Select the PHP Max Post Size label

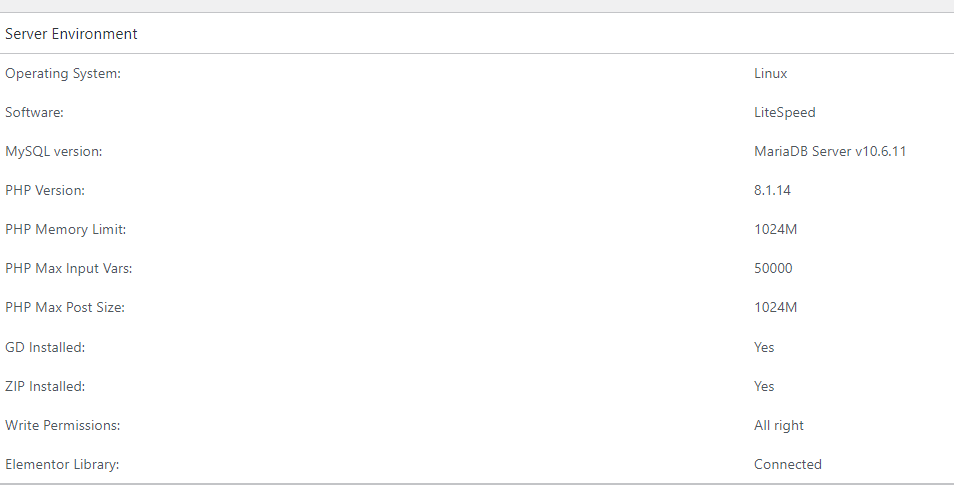click(65, 307)
